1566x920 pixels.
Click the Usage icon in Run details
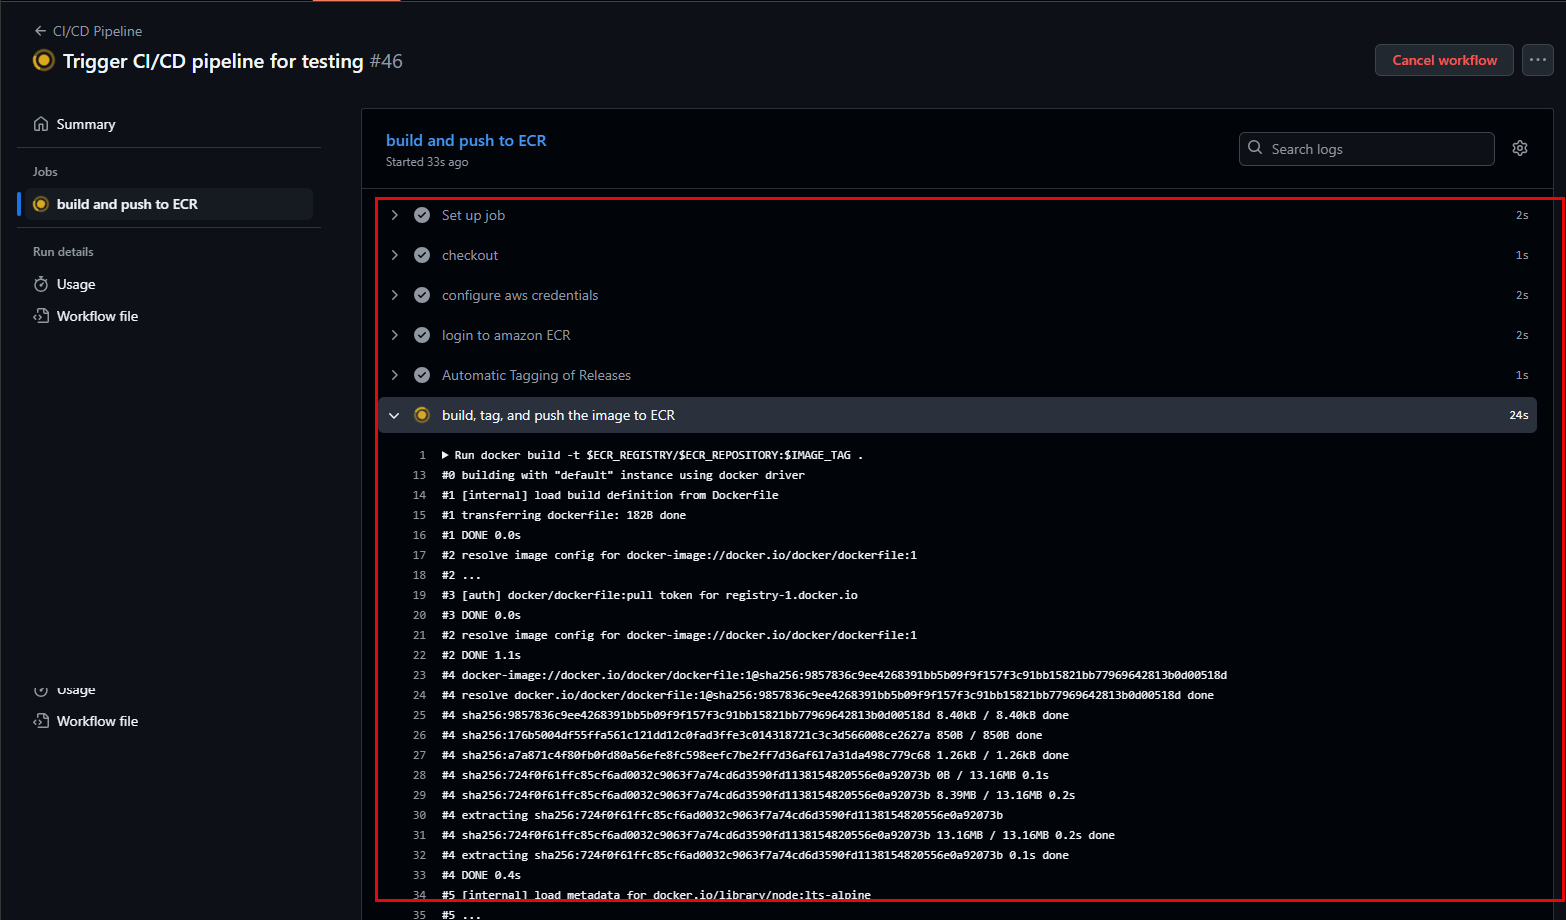(x=40, y=284)
